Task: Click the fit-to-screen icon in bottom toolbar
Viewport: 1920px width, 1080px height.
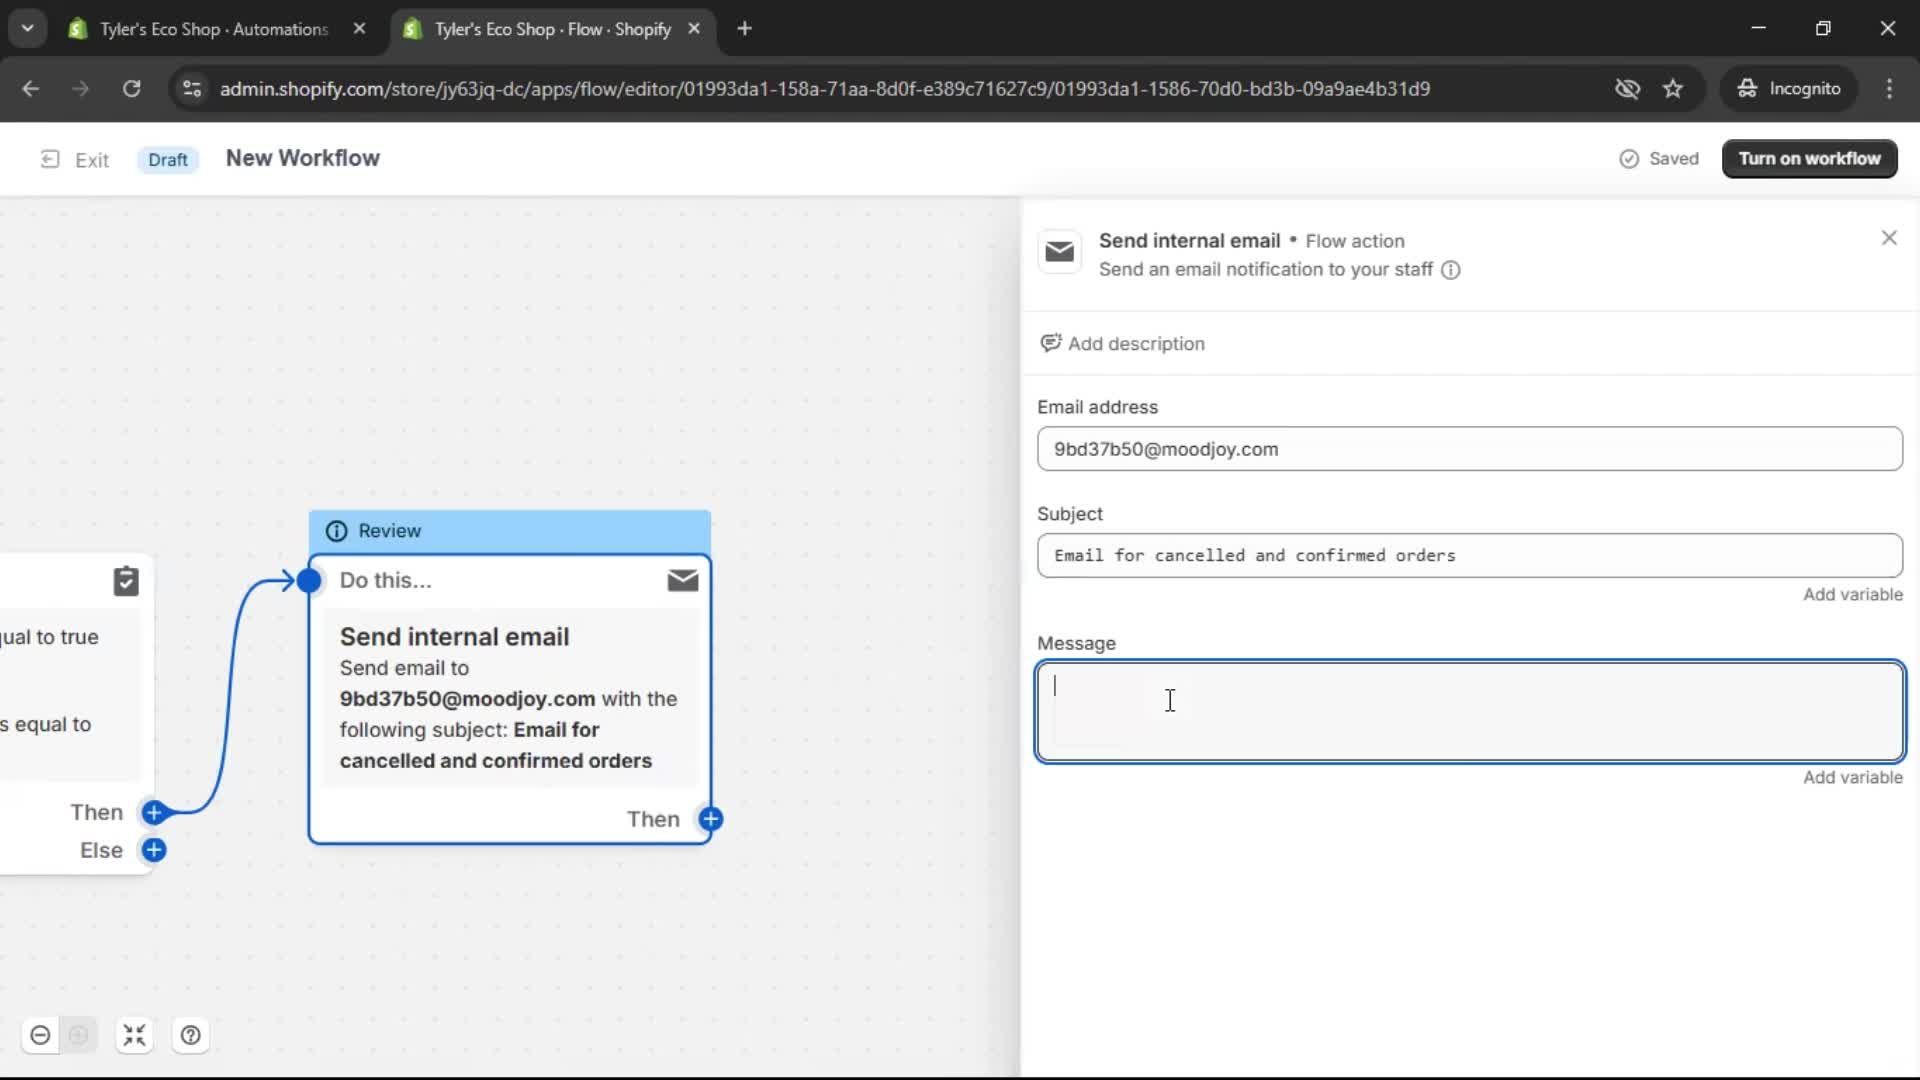Action: [135, 1035]
